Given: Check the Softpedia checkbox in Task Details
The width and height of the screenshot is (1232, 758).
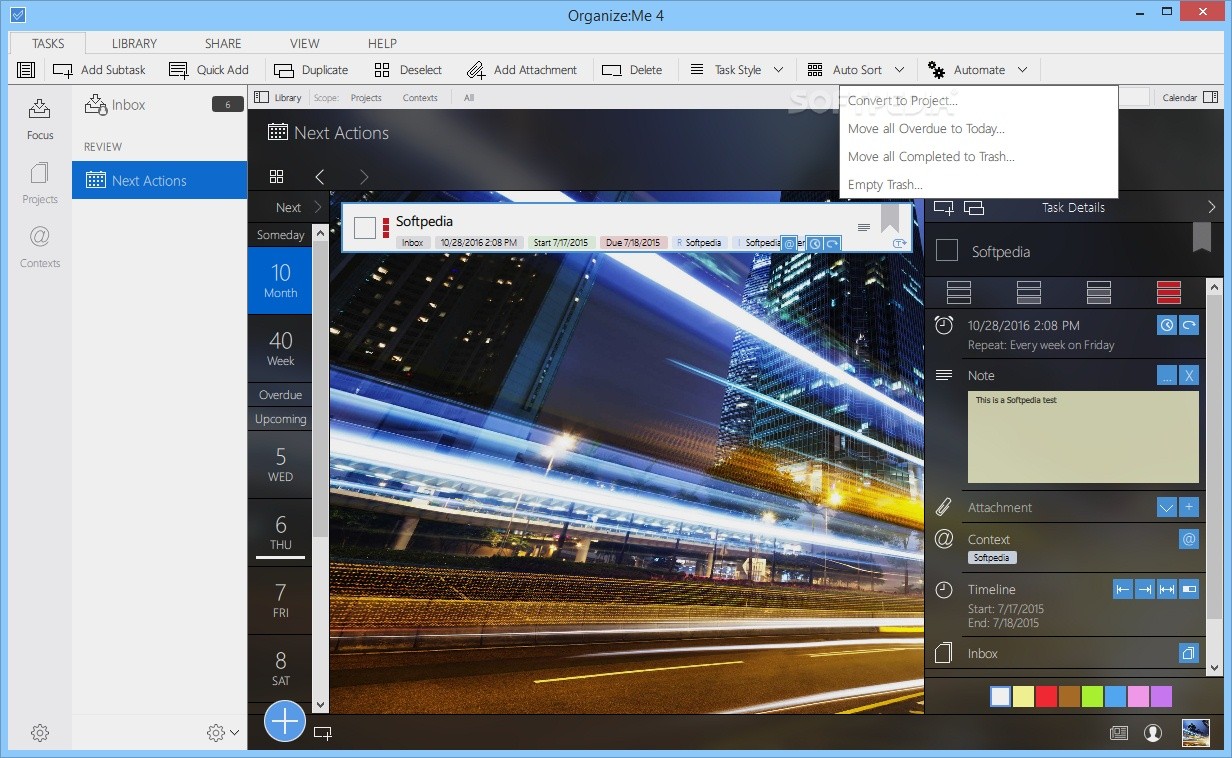Looking at the screenshot, I should (x=946, y=251).
